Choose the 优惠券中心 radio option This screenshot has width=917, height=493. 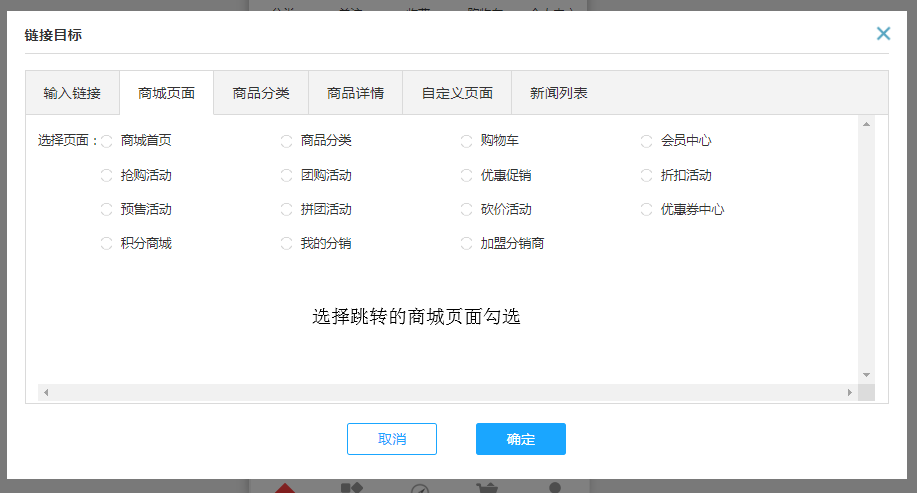coord(647,209)
